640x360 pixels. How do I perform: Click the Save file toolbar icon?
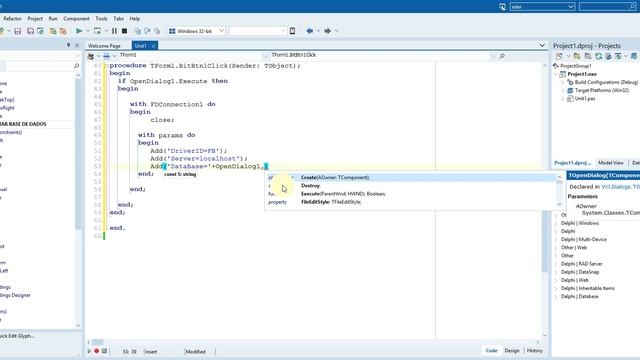point(18,31)
